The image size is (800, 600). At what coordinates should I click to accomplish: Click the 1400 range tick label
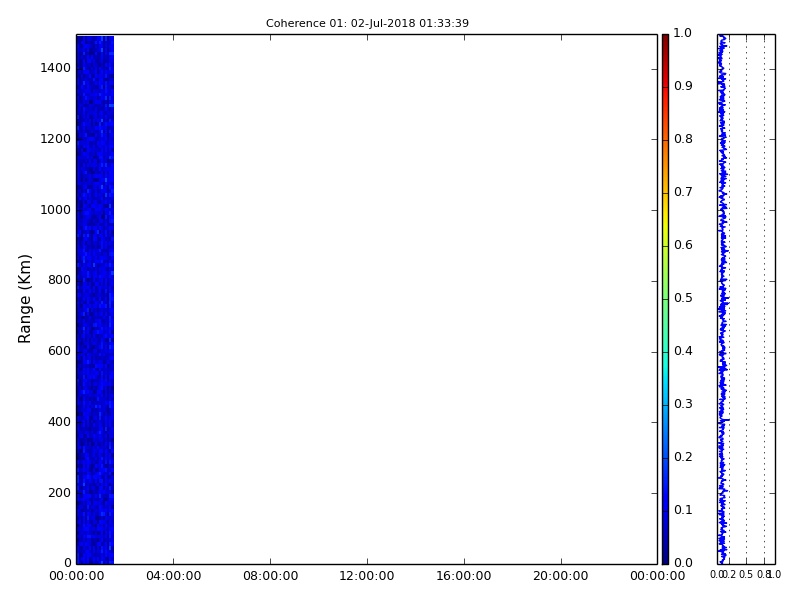point(55,68)
